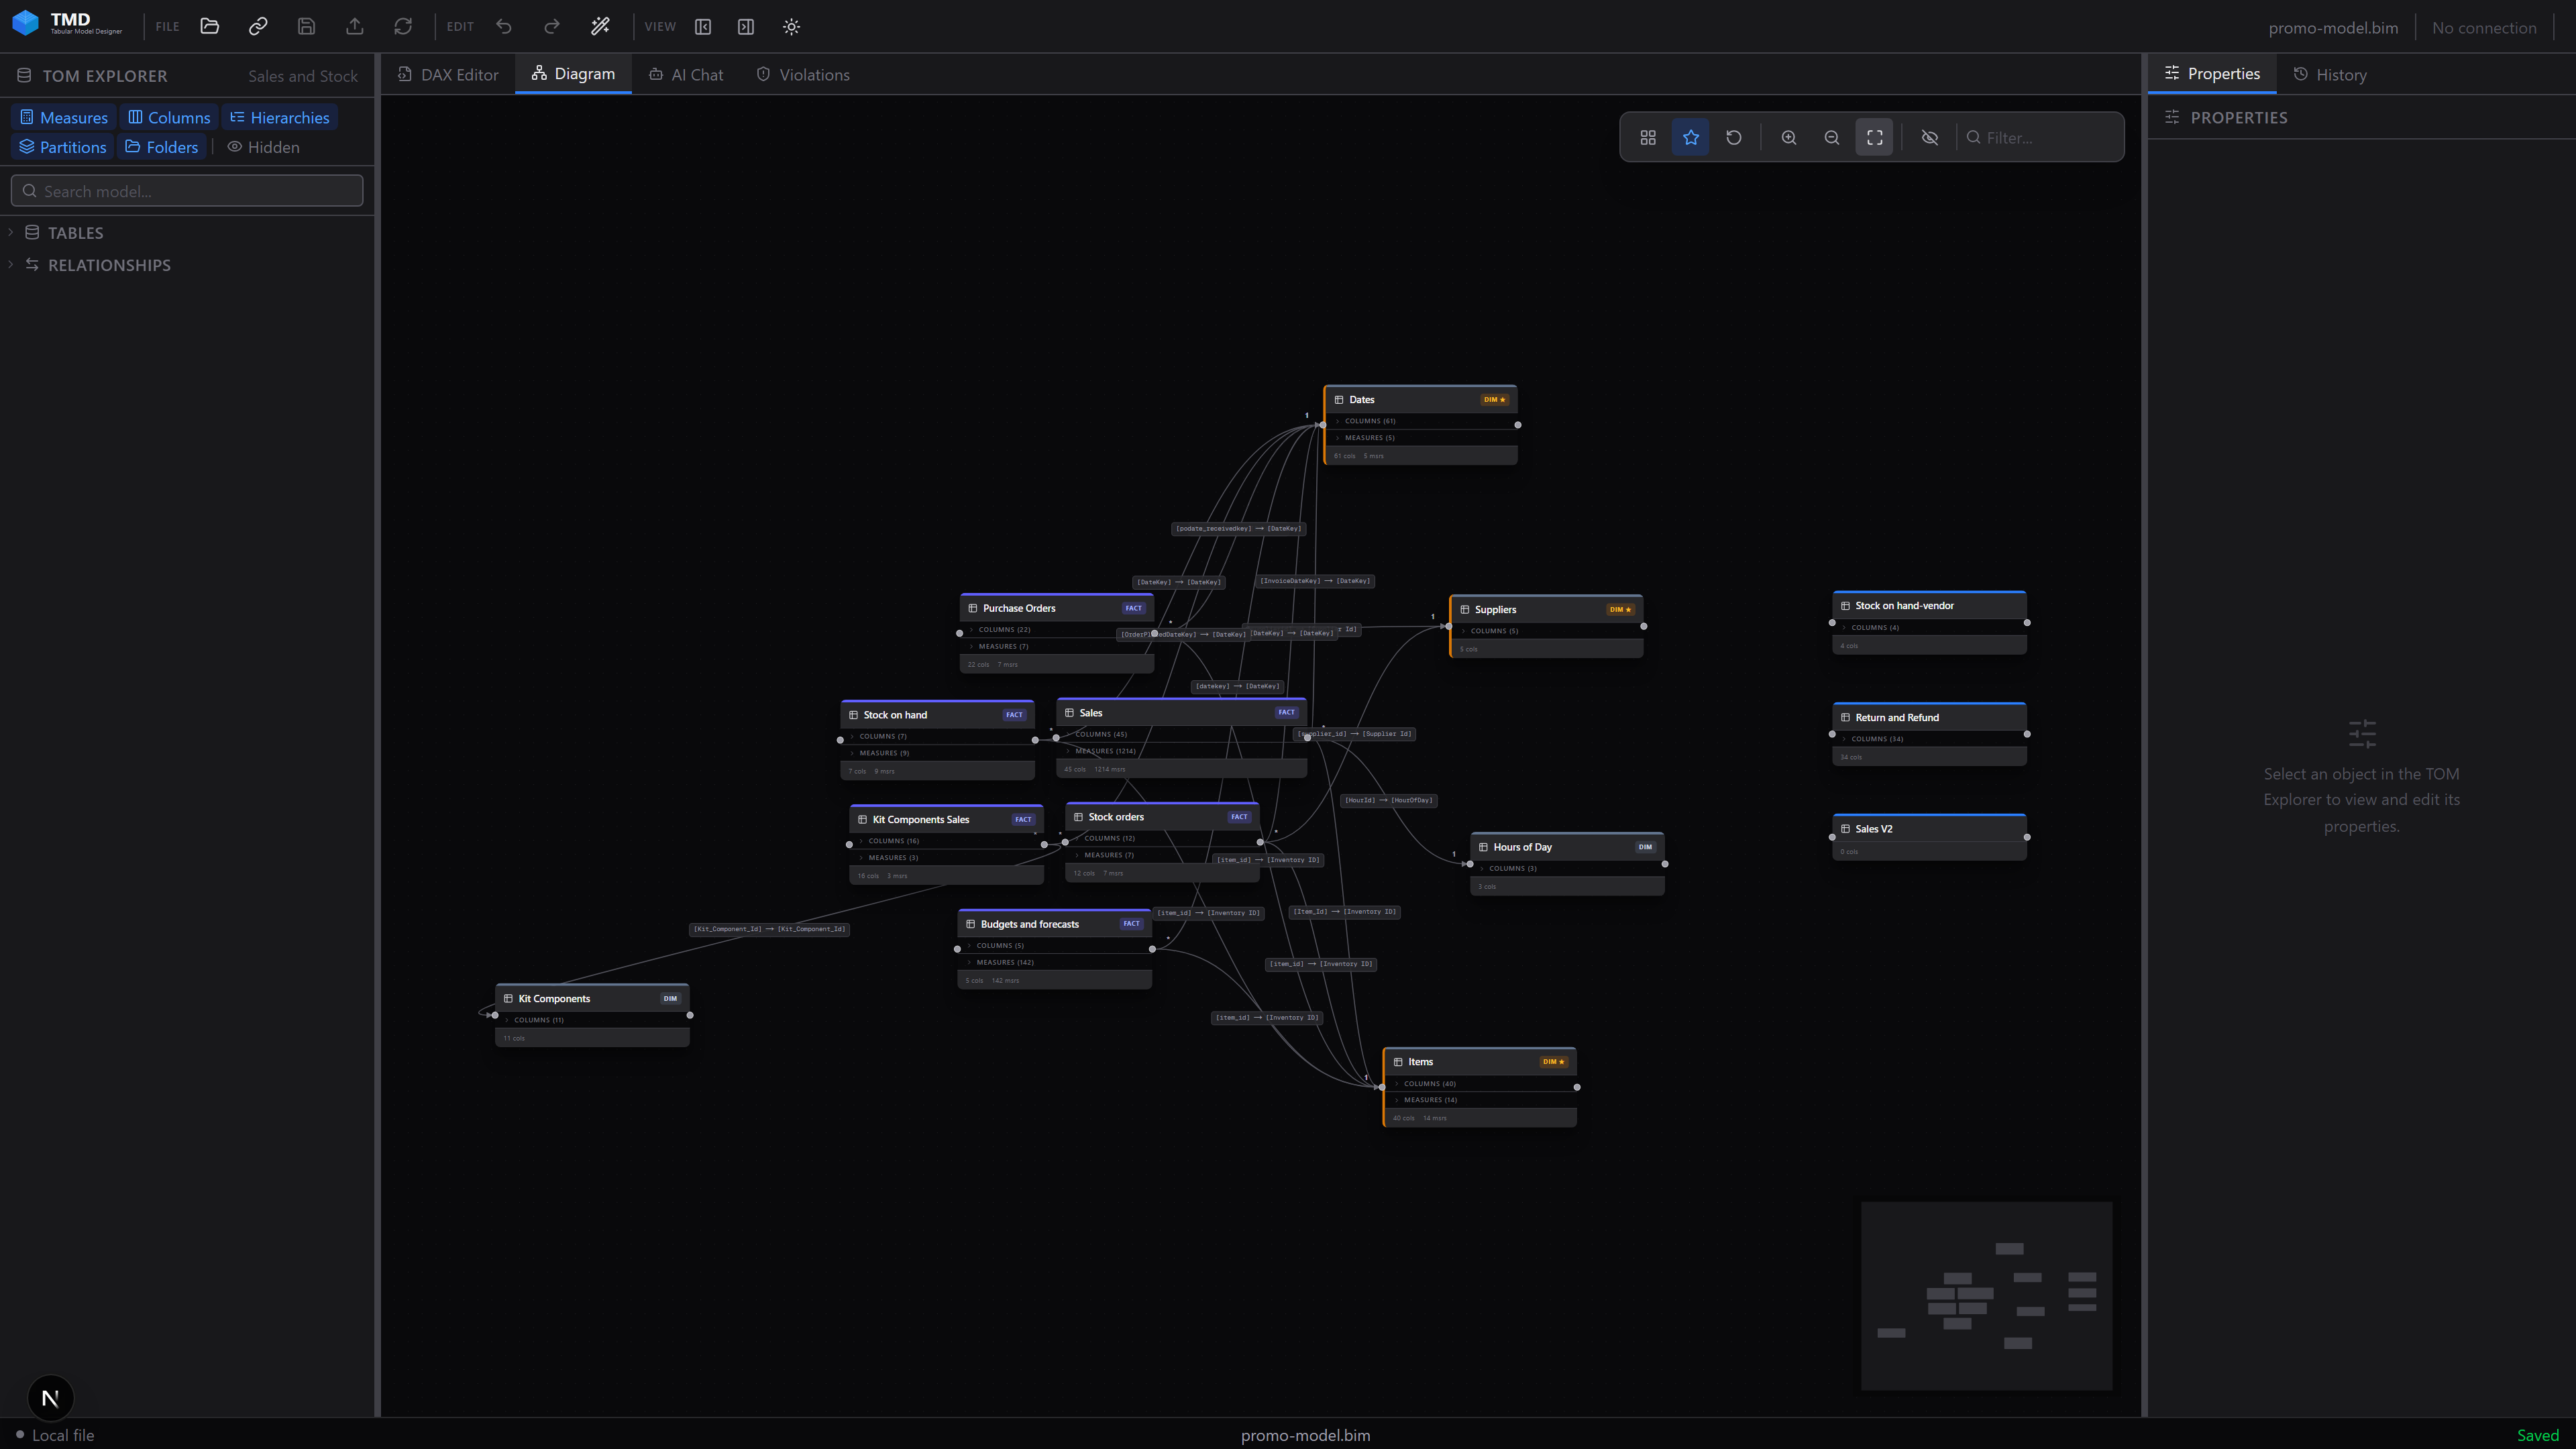Click the Local file status entry
Viewport: 2576px width, 1449px height.
pyautogui.click(x=55, y=1435)
